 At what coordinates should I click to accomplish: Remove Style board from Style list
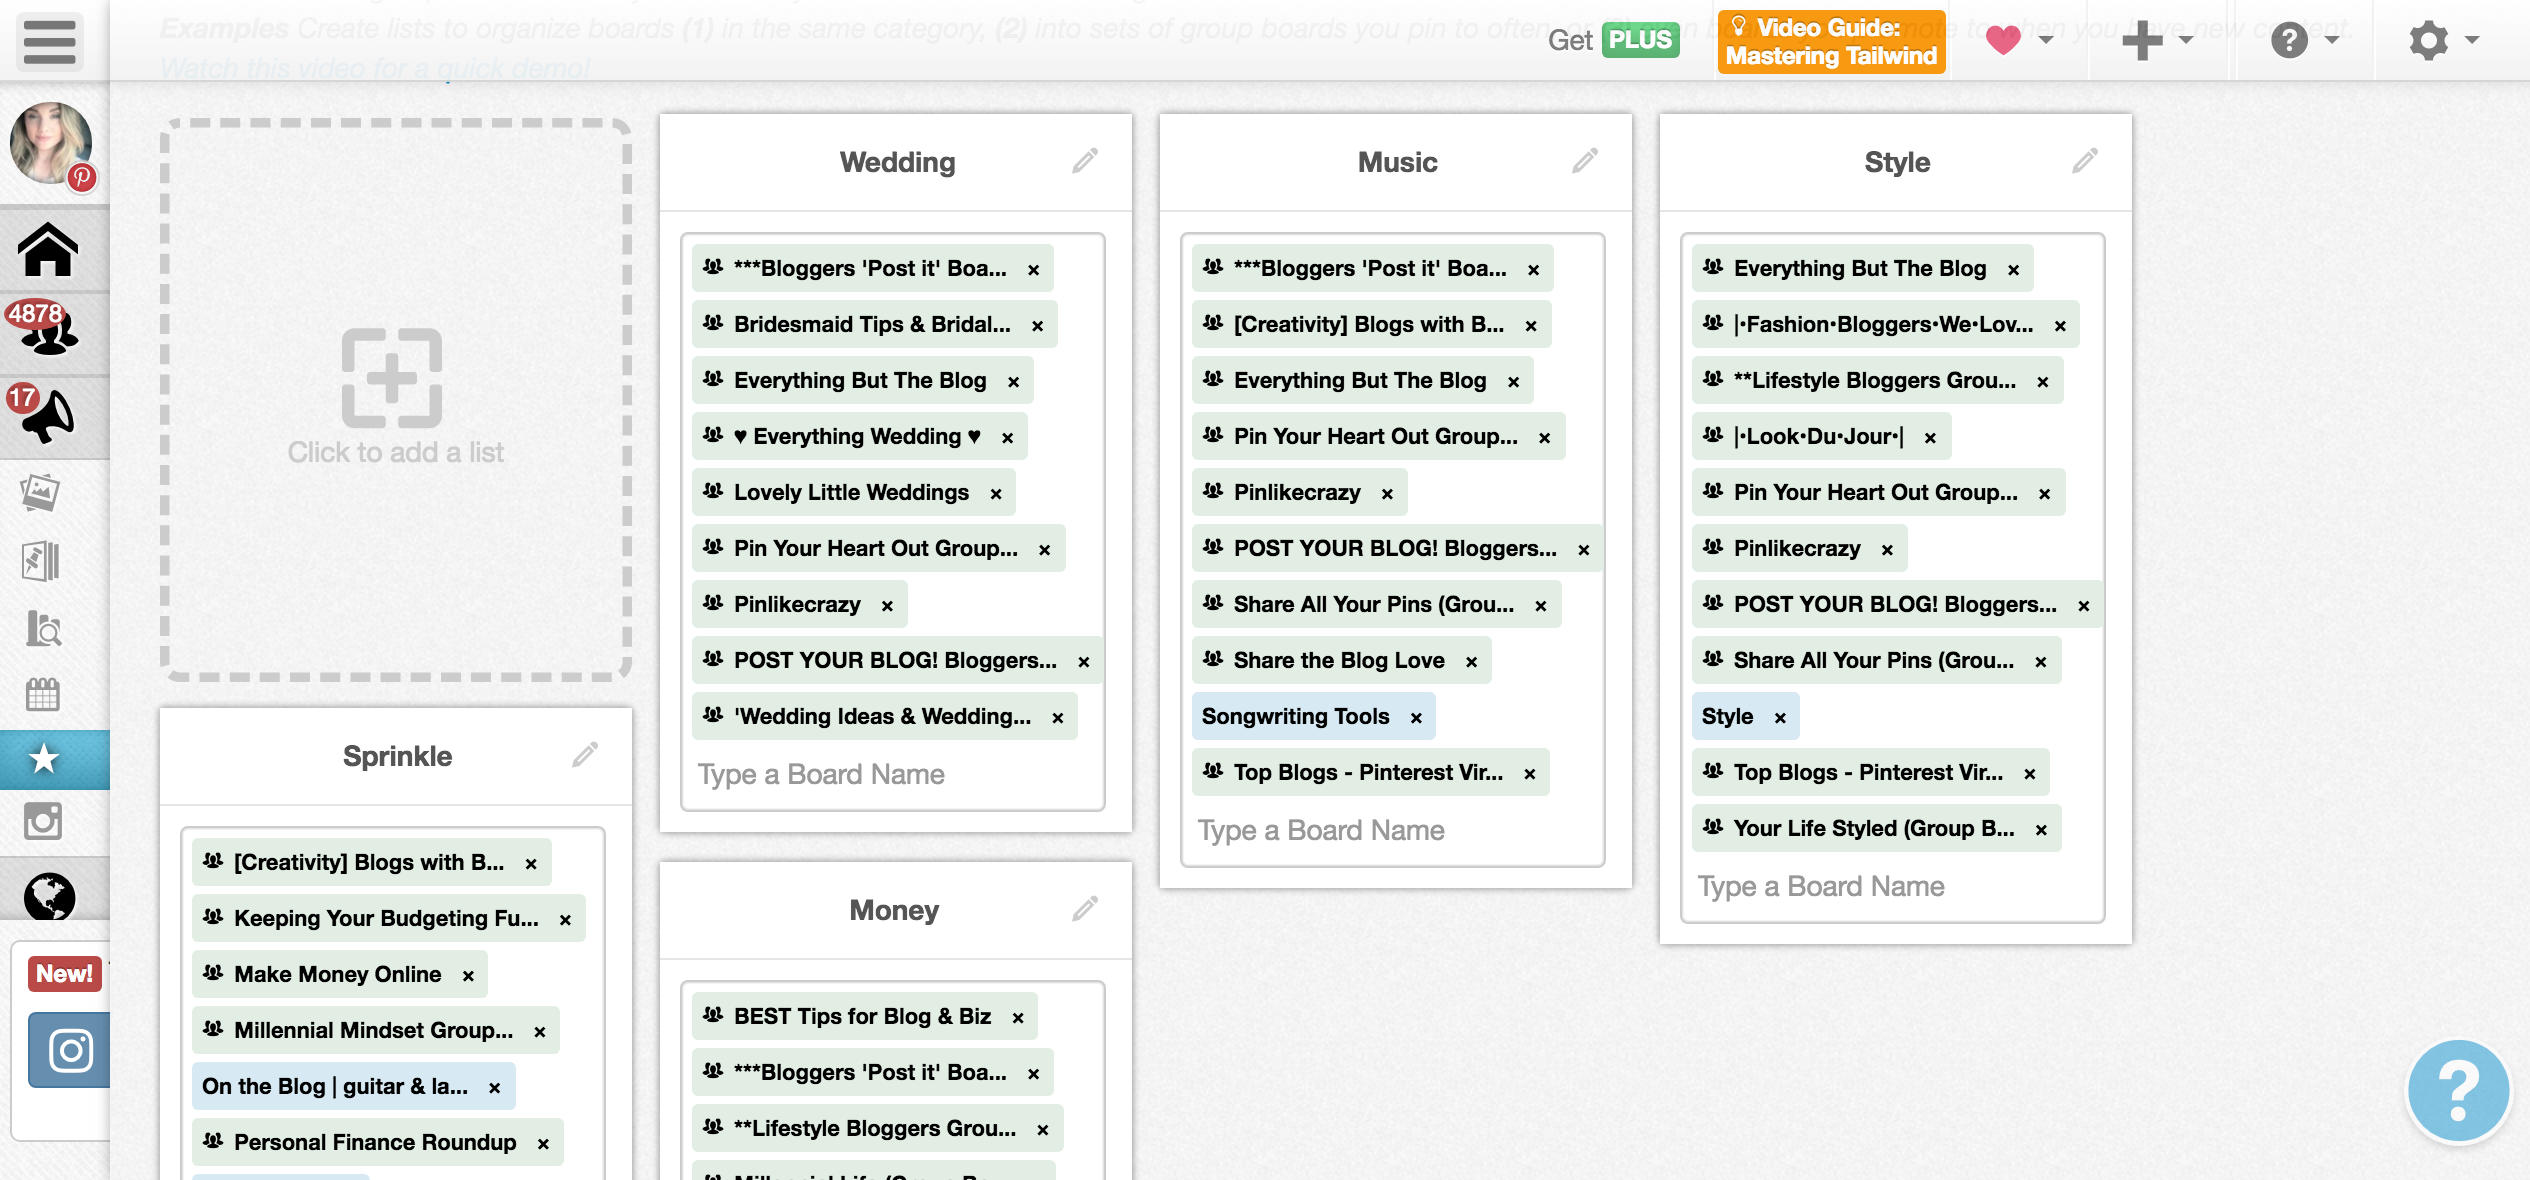(1780, 718)
